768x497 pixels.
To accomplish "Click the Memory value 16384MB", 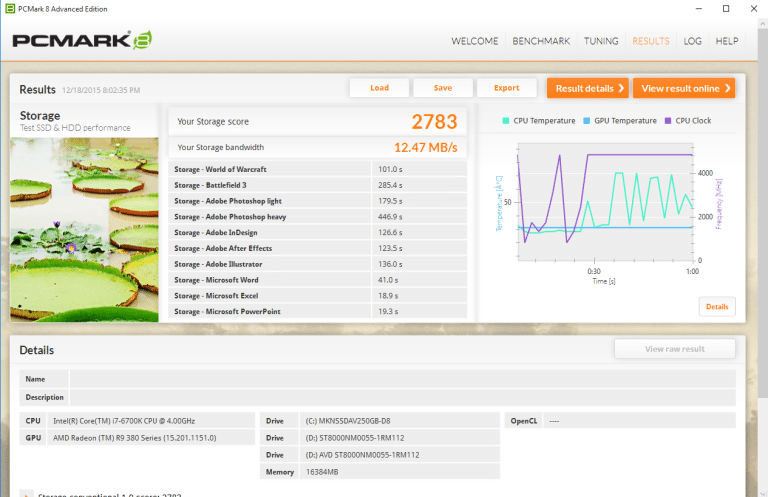I will [x=322, y=472].
